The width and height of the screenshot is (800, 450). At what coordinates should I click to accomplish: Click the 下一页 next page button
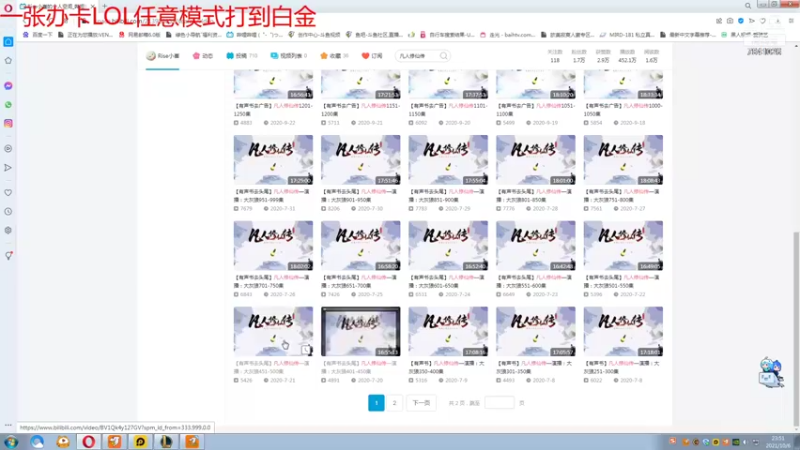pos(421,403)
